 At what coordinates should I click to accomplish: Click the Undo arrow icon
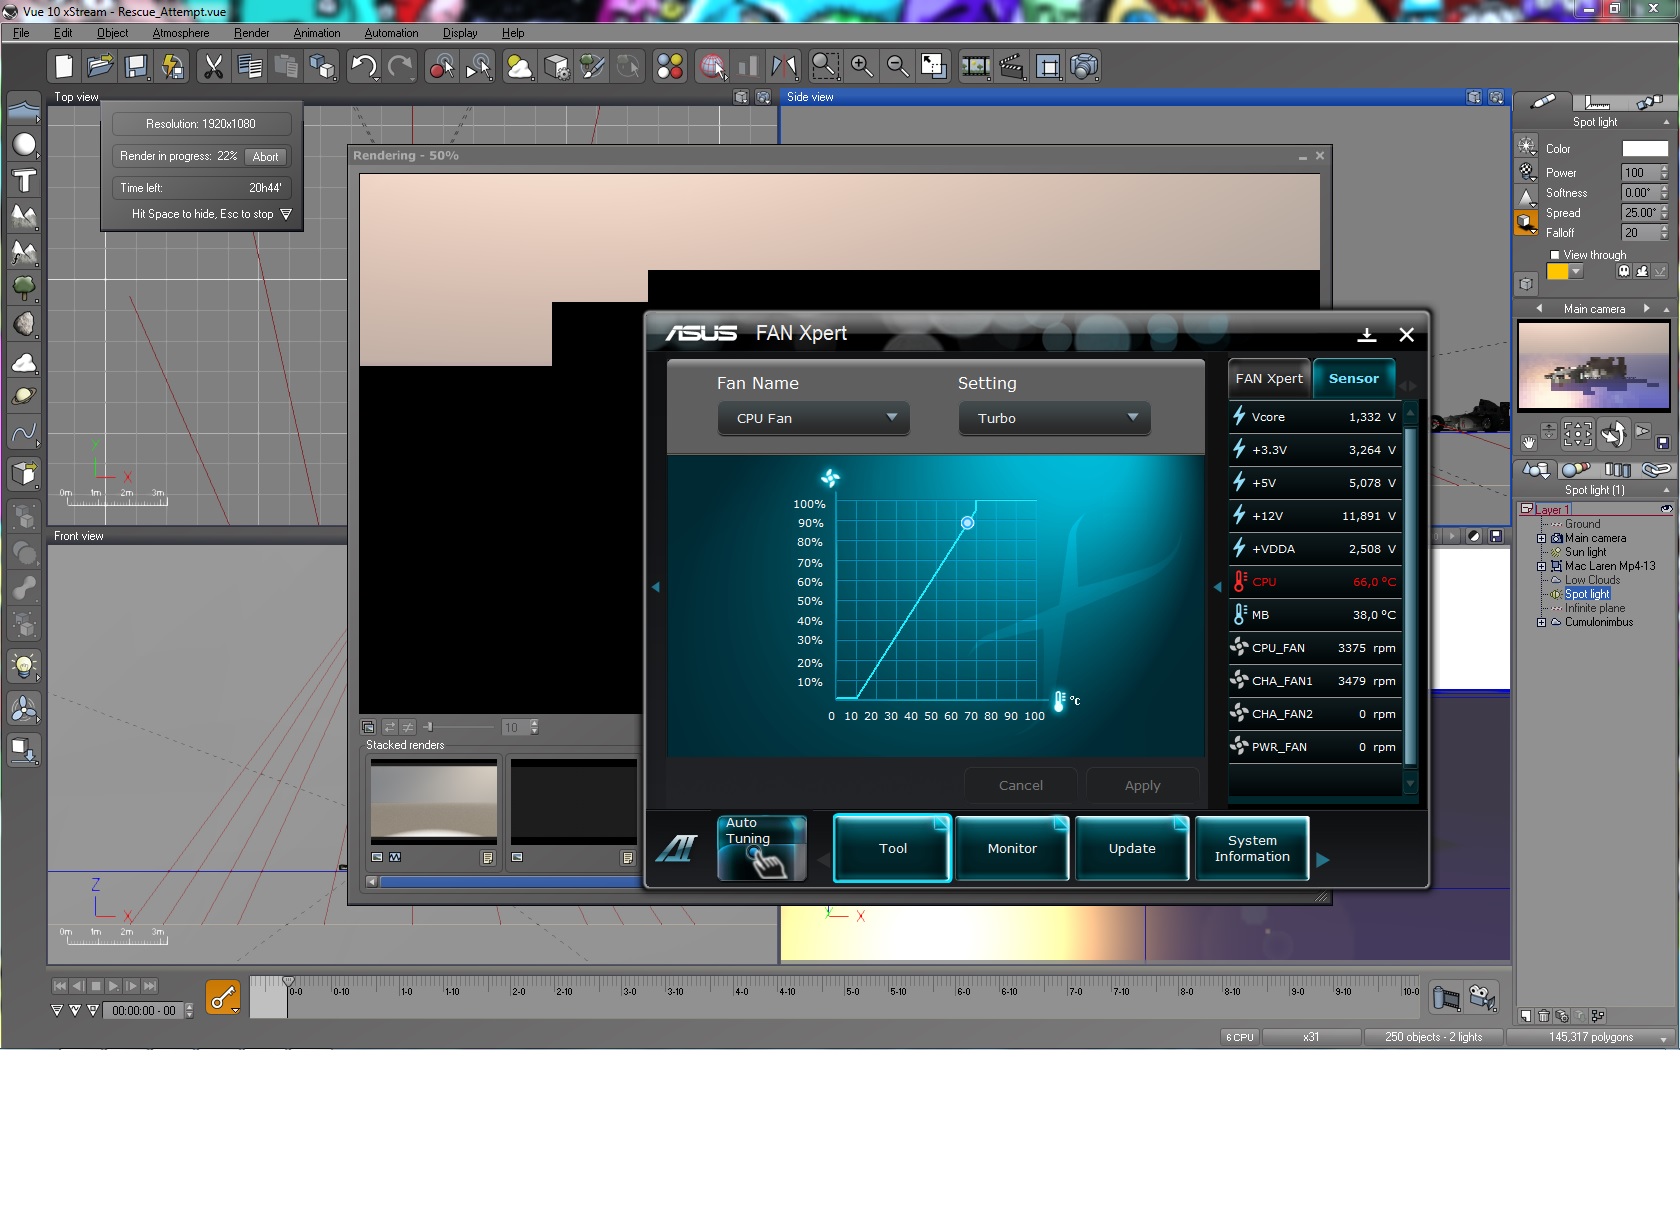tap(363, 67)
